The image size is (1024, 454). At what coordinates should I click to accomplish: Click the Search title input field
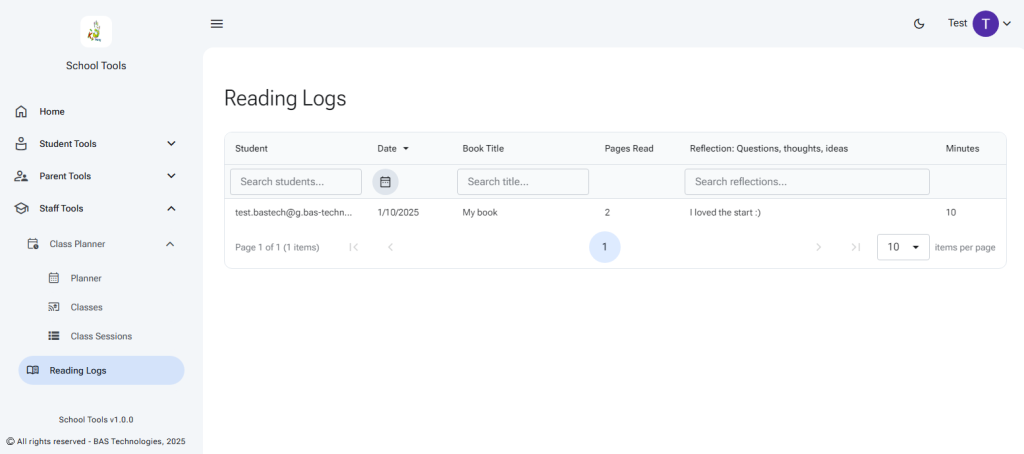click(523, 182)
